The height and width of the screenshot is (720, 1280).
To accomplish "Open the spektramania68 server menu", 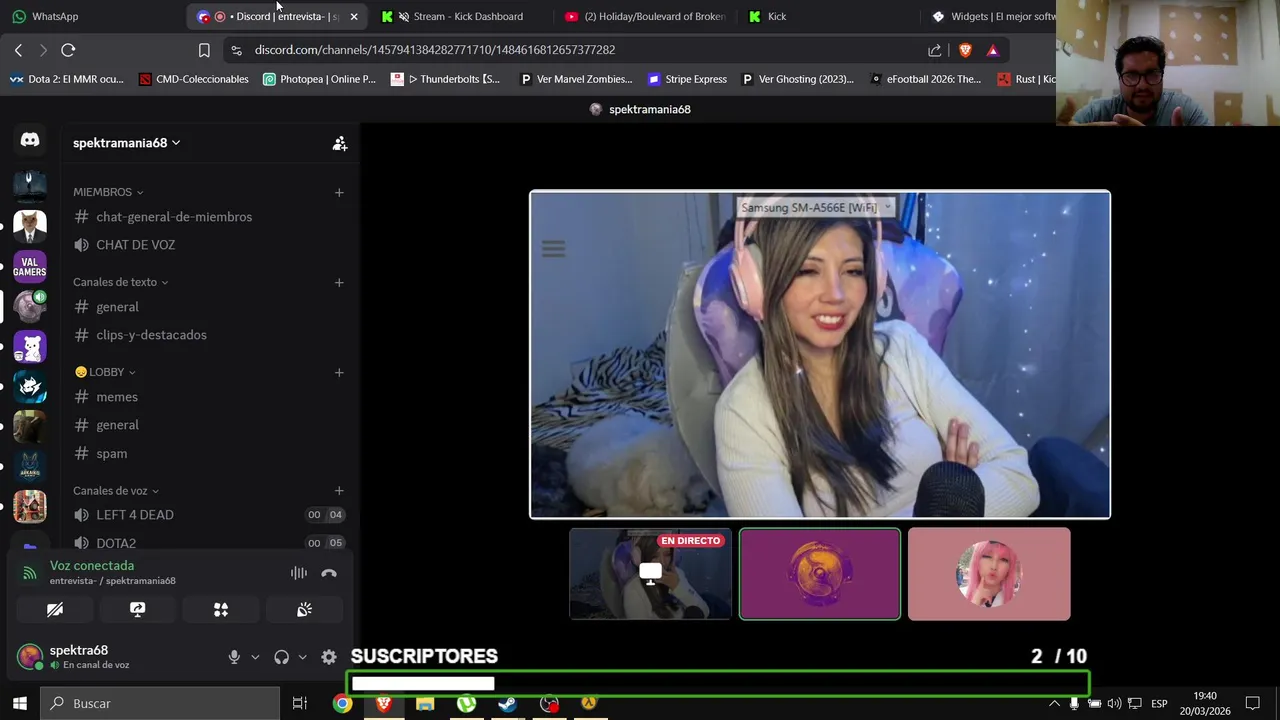I will pos(127,143).
